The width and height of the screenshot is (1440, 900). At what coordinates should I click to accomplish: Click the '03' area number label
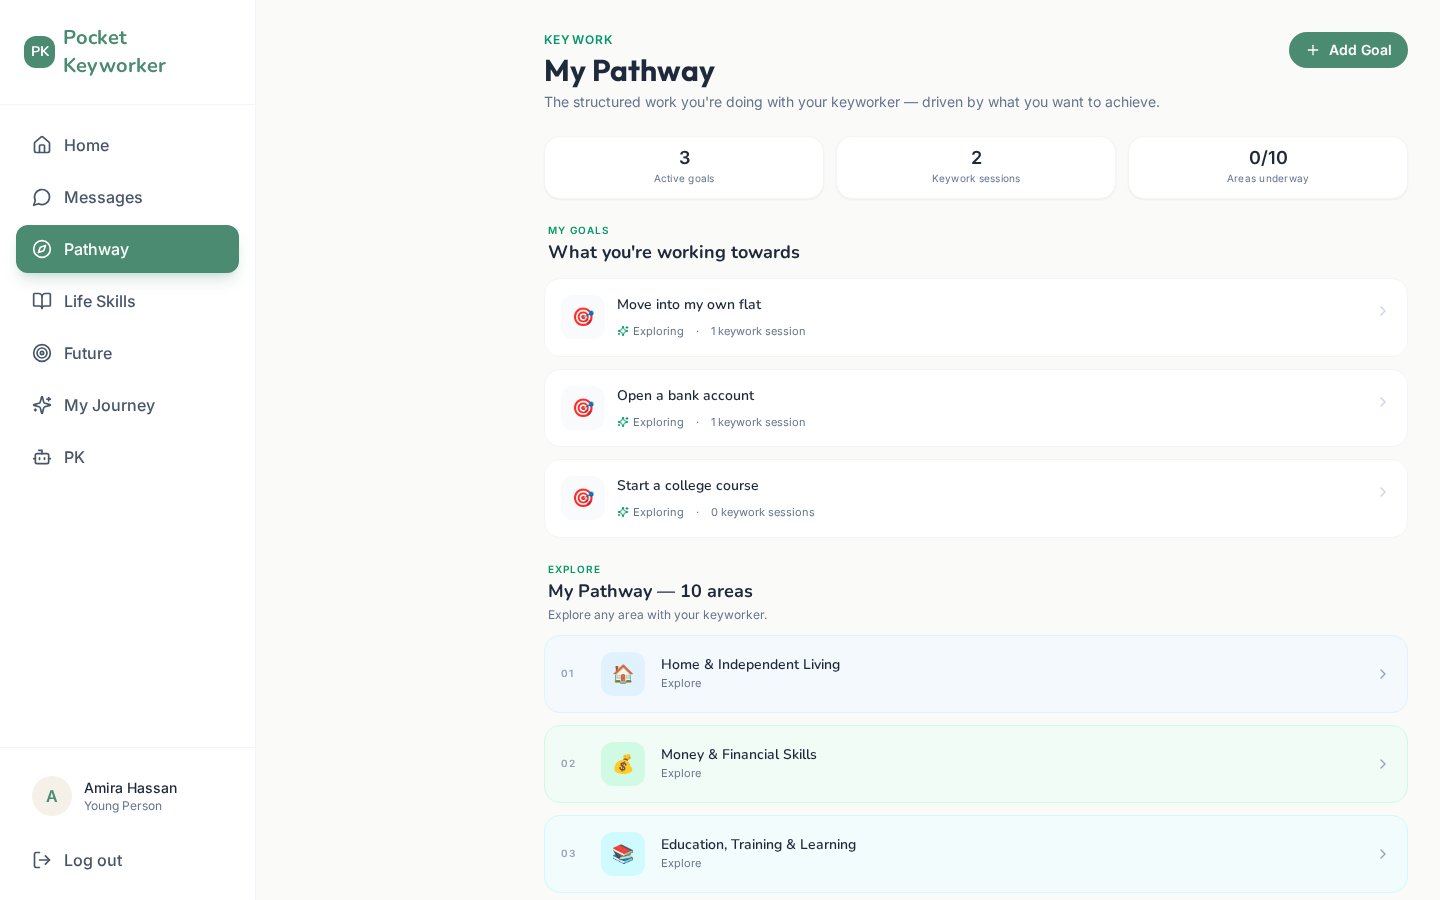568,854
